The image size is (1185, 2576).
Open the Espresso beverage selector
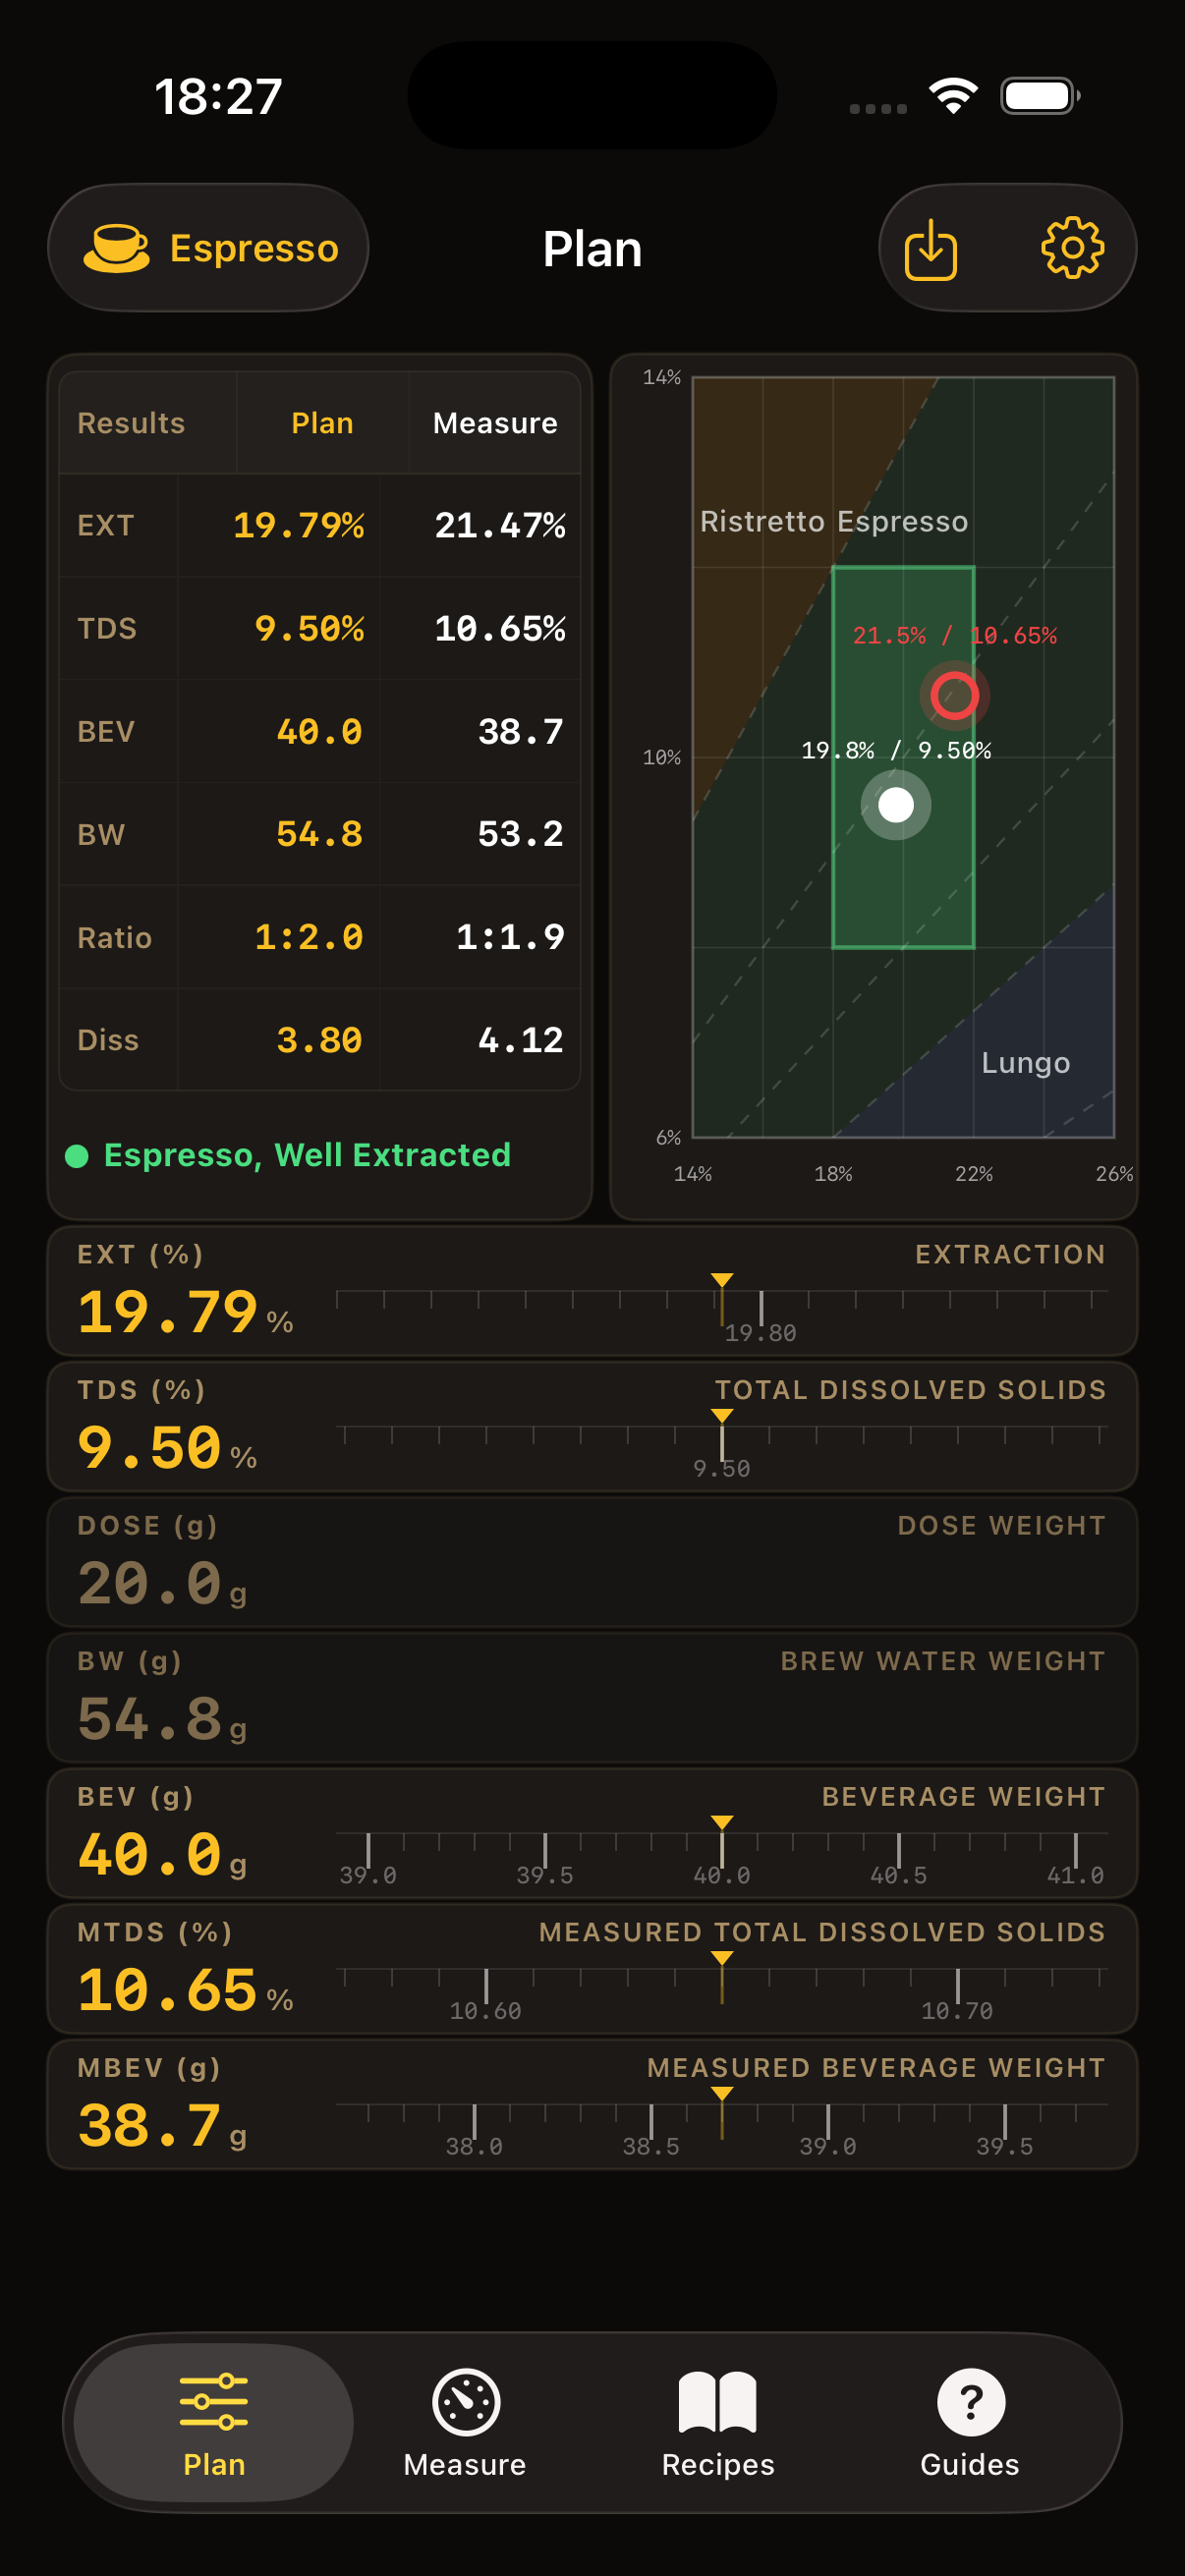(x=208, y=247)
